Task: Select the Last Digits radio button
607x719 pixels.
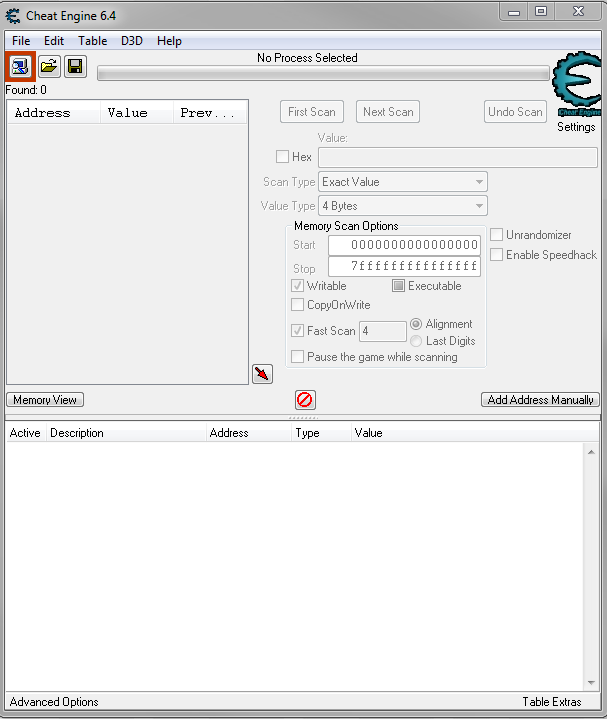Action: pos(416,341)
